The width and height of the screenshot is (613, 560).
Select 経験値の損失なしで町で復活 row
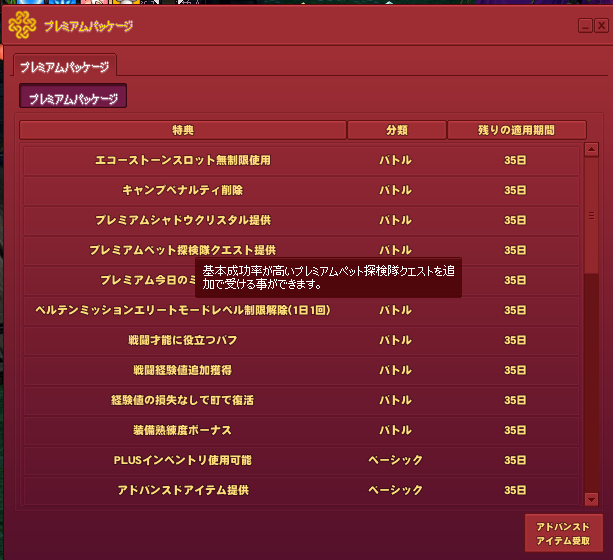click(301, 400)
